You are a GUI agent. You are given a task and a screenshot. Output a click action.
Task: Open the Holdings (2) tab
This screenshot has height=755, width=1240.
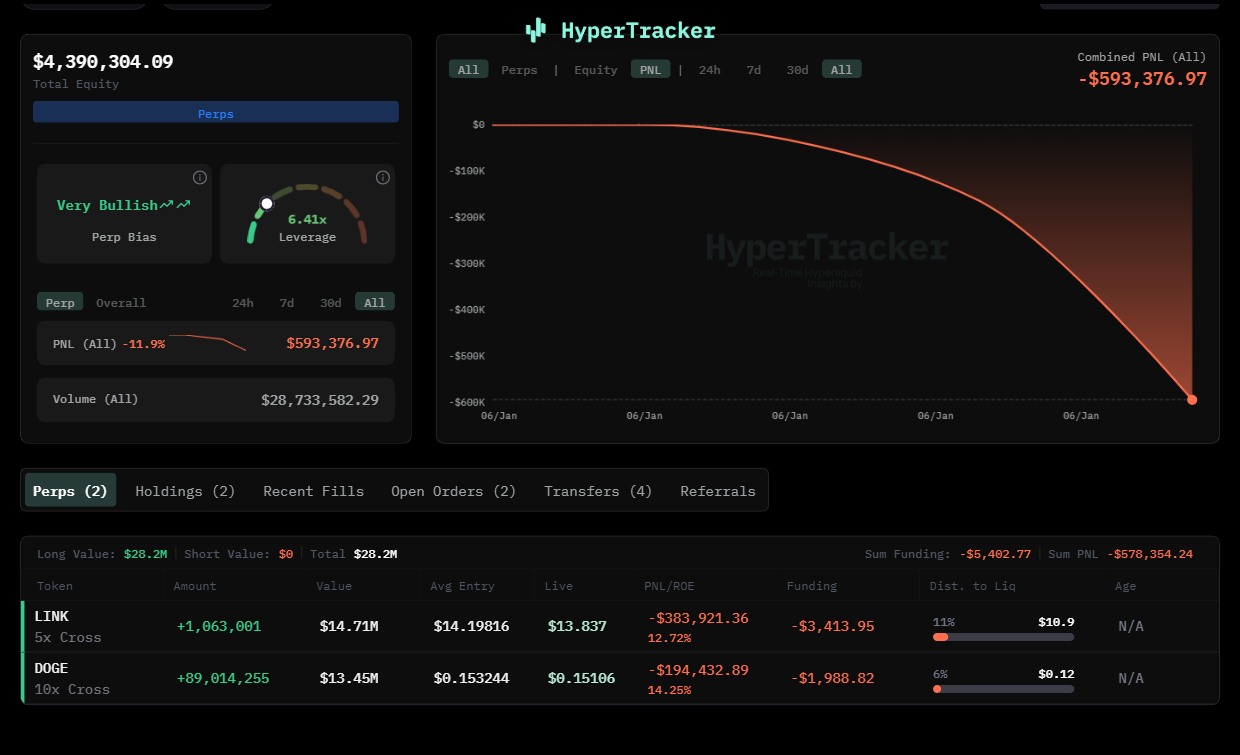[x=185, y=491]
